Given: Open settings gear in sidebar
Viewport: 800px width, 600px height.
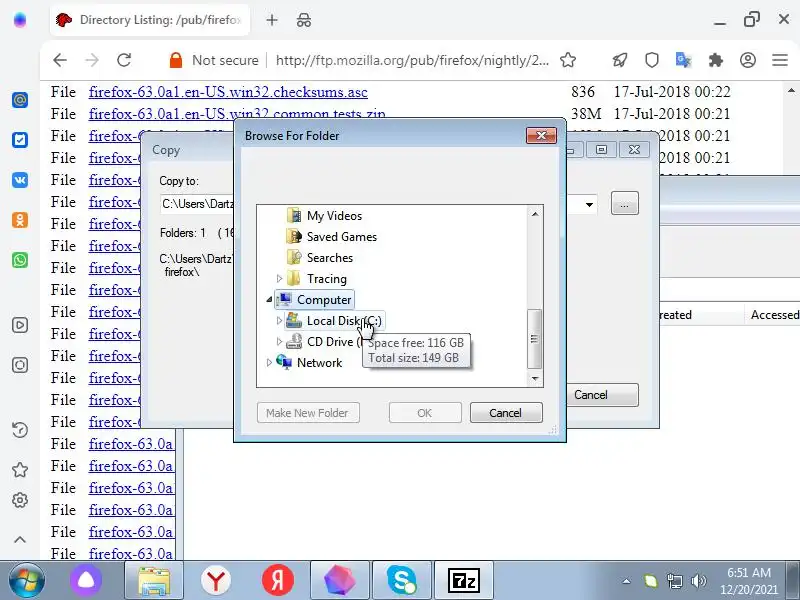Looking at the screenshot, I should [20, 500].
